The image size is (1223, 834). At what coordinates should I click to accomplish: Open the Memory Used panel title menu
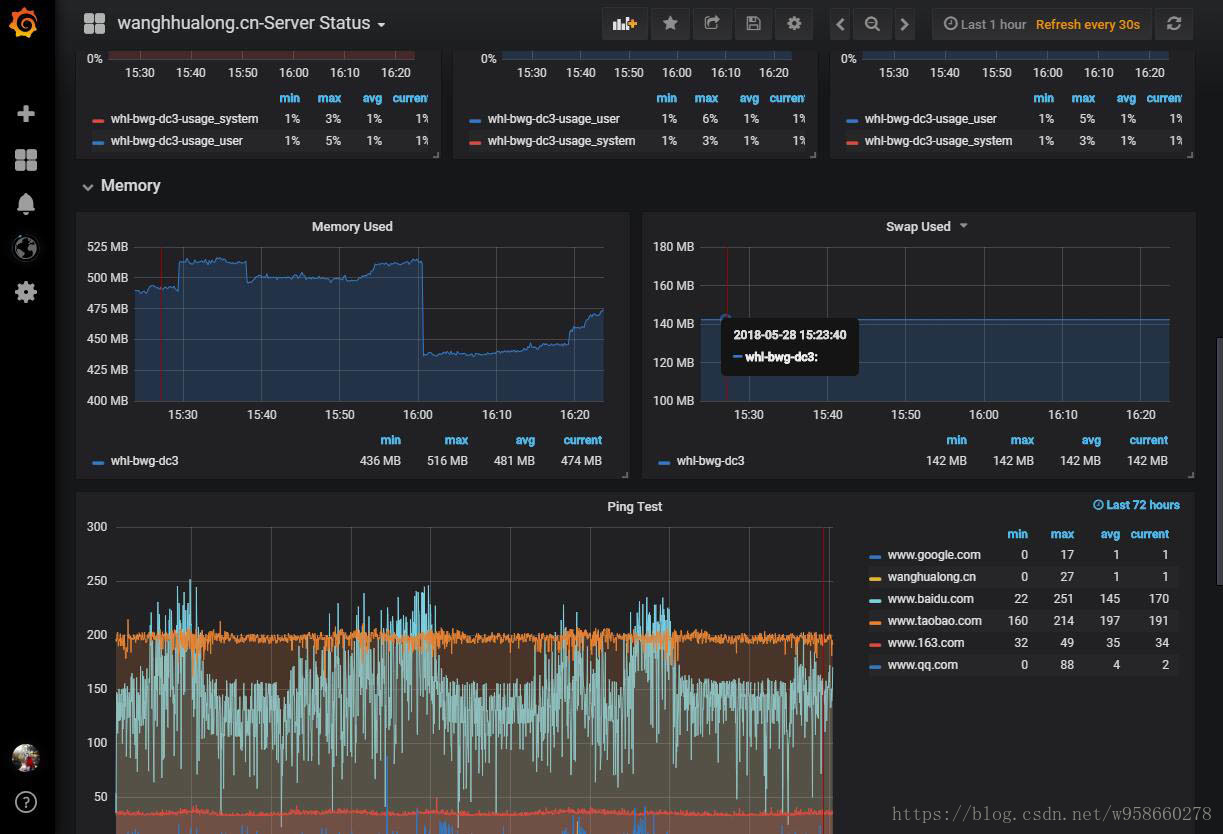pos(352,226)
